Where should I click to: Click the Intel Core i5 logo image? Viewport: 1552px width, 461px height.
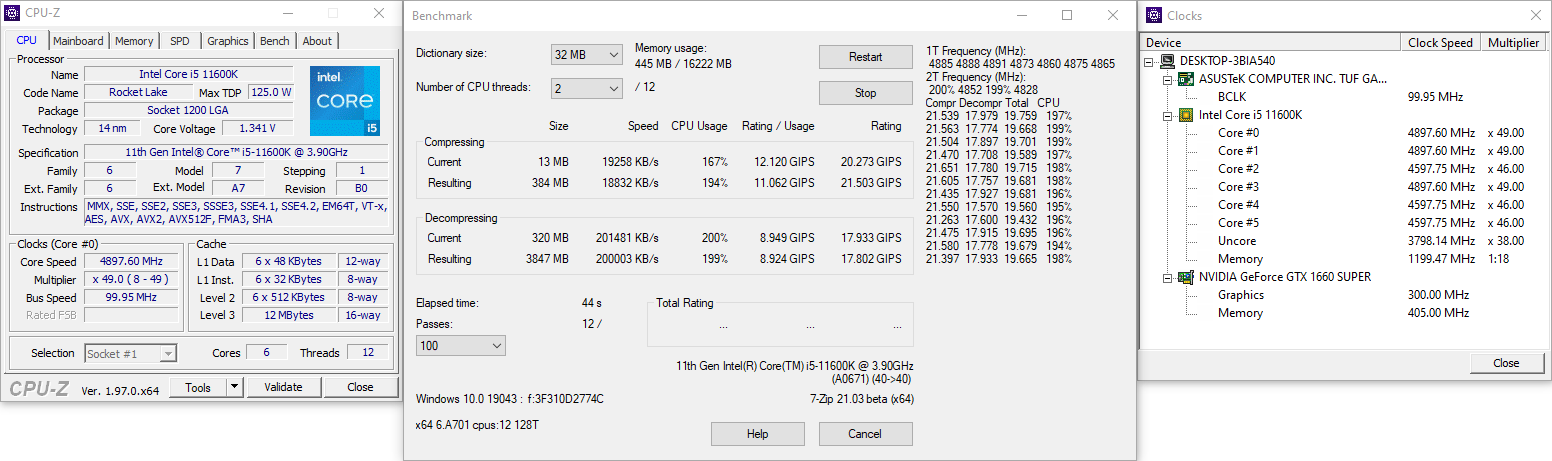pyautogui.click(x=345, y=101)
